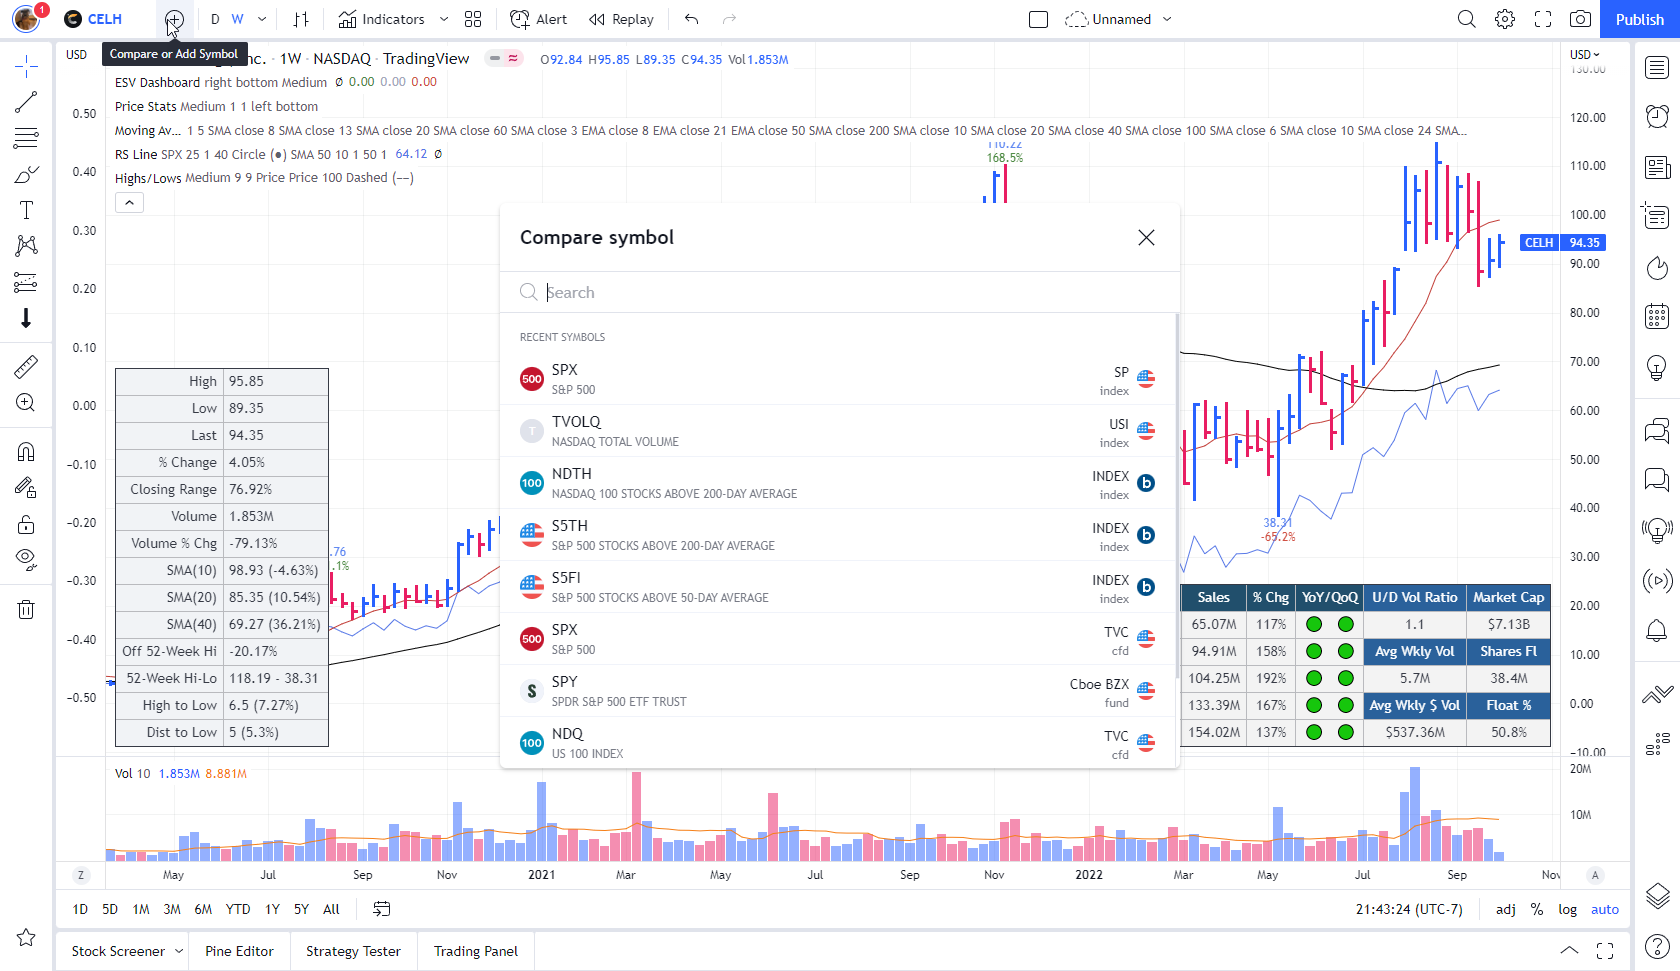
Task: Open the Unnamed layout dropdown arrow
Action: pos(1167,19)
